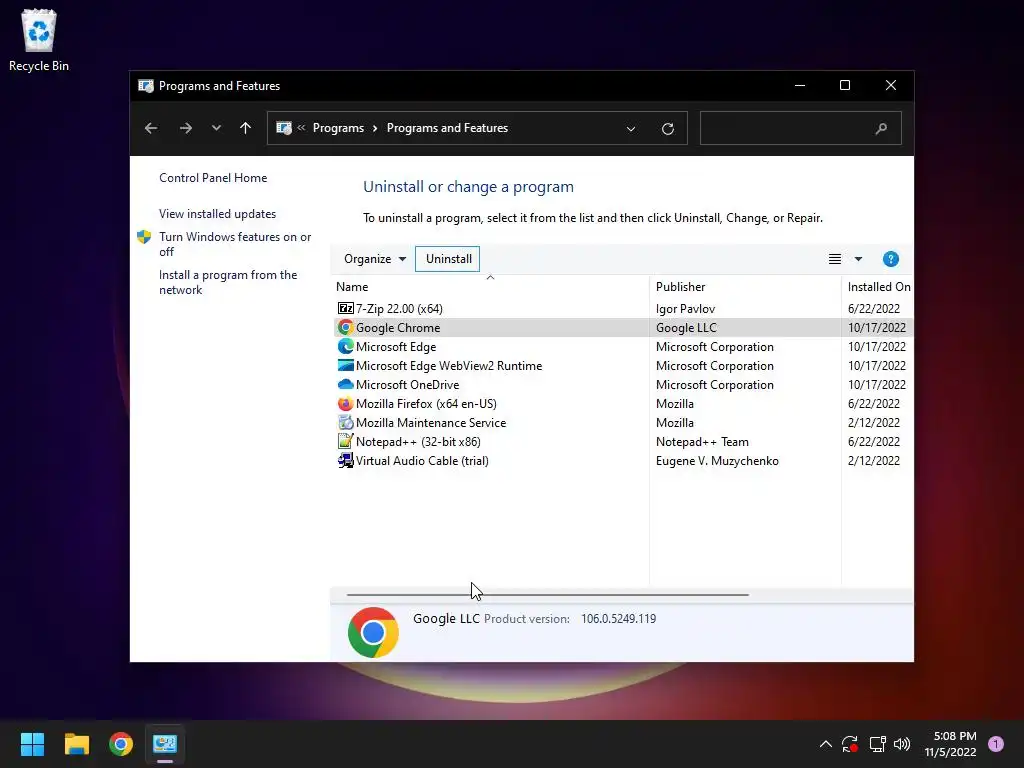Click the horizontal scrollbar of program list
The image size is (1024, 768).
point(547,595)
